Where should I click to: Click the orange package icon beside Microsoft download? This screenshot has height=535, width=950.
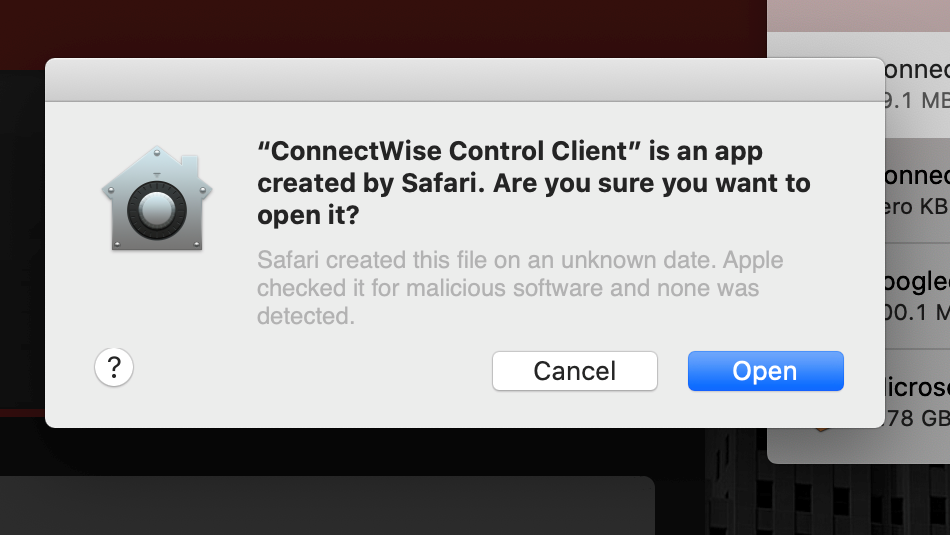[x=821, y=428]
